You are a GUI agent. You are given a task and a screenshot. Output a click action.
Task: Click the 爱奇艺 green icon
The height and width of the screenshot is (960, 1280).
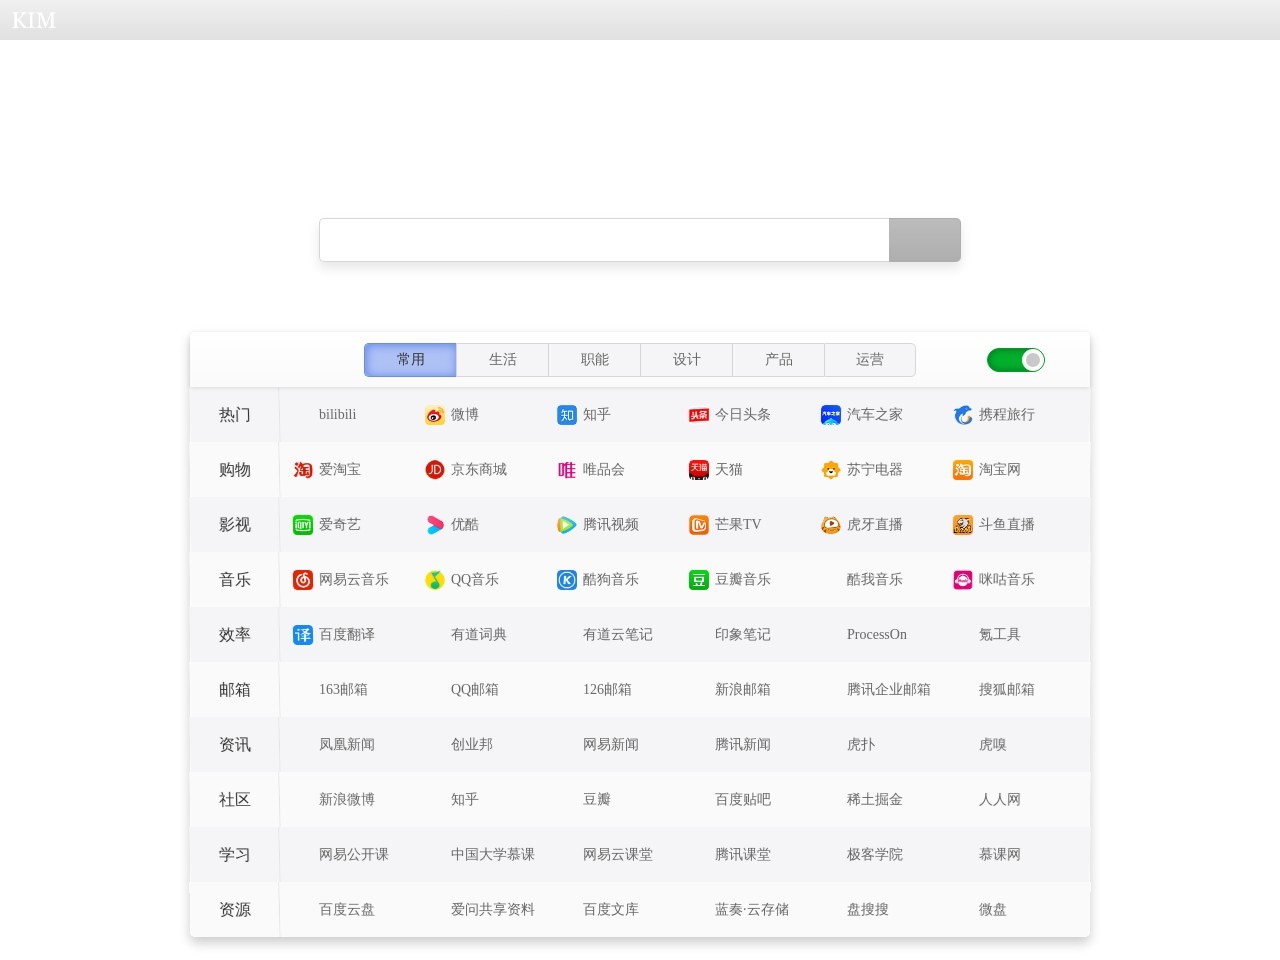(x=303, y=525)
